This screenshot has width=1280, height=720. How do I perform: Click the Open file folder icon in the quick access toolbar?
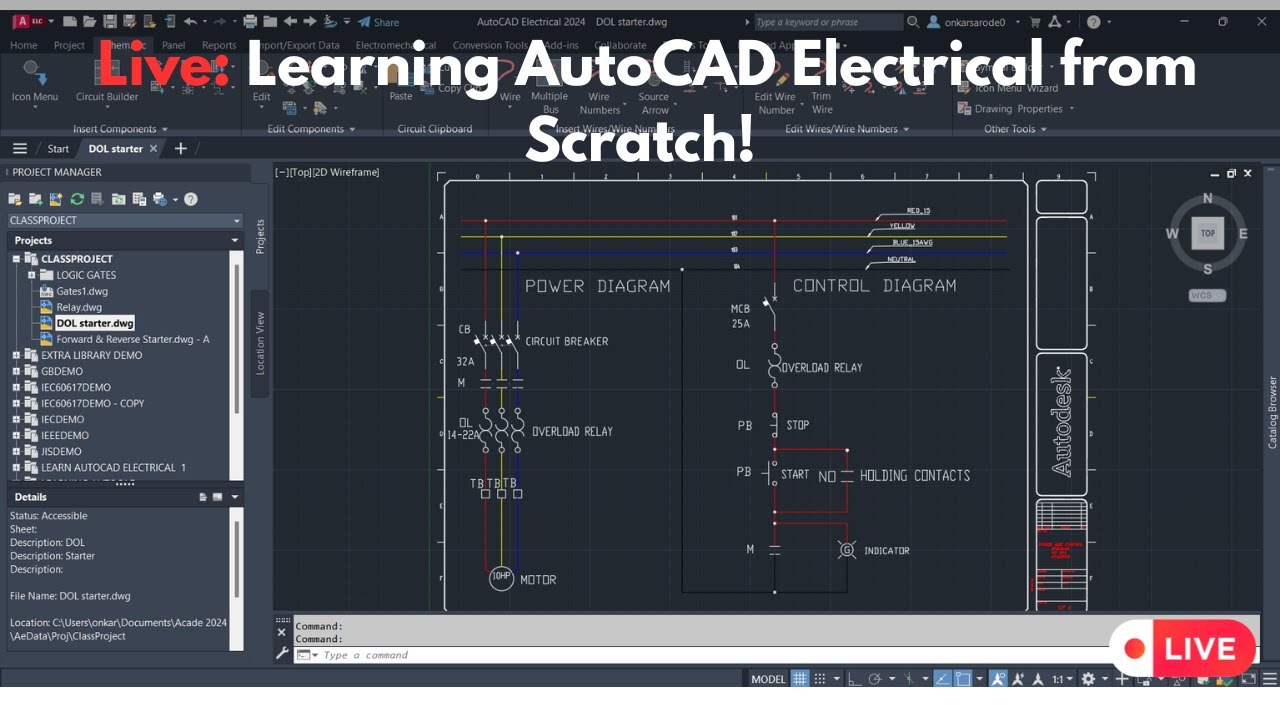90,21
